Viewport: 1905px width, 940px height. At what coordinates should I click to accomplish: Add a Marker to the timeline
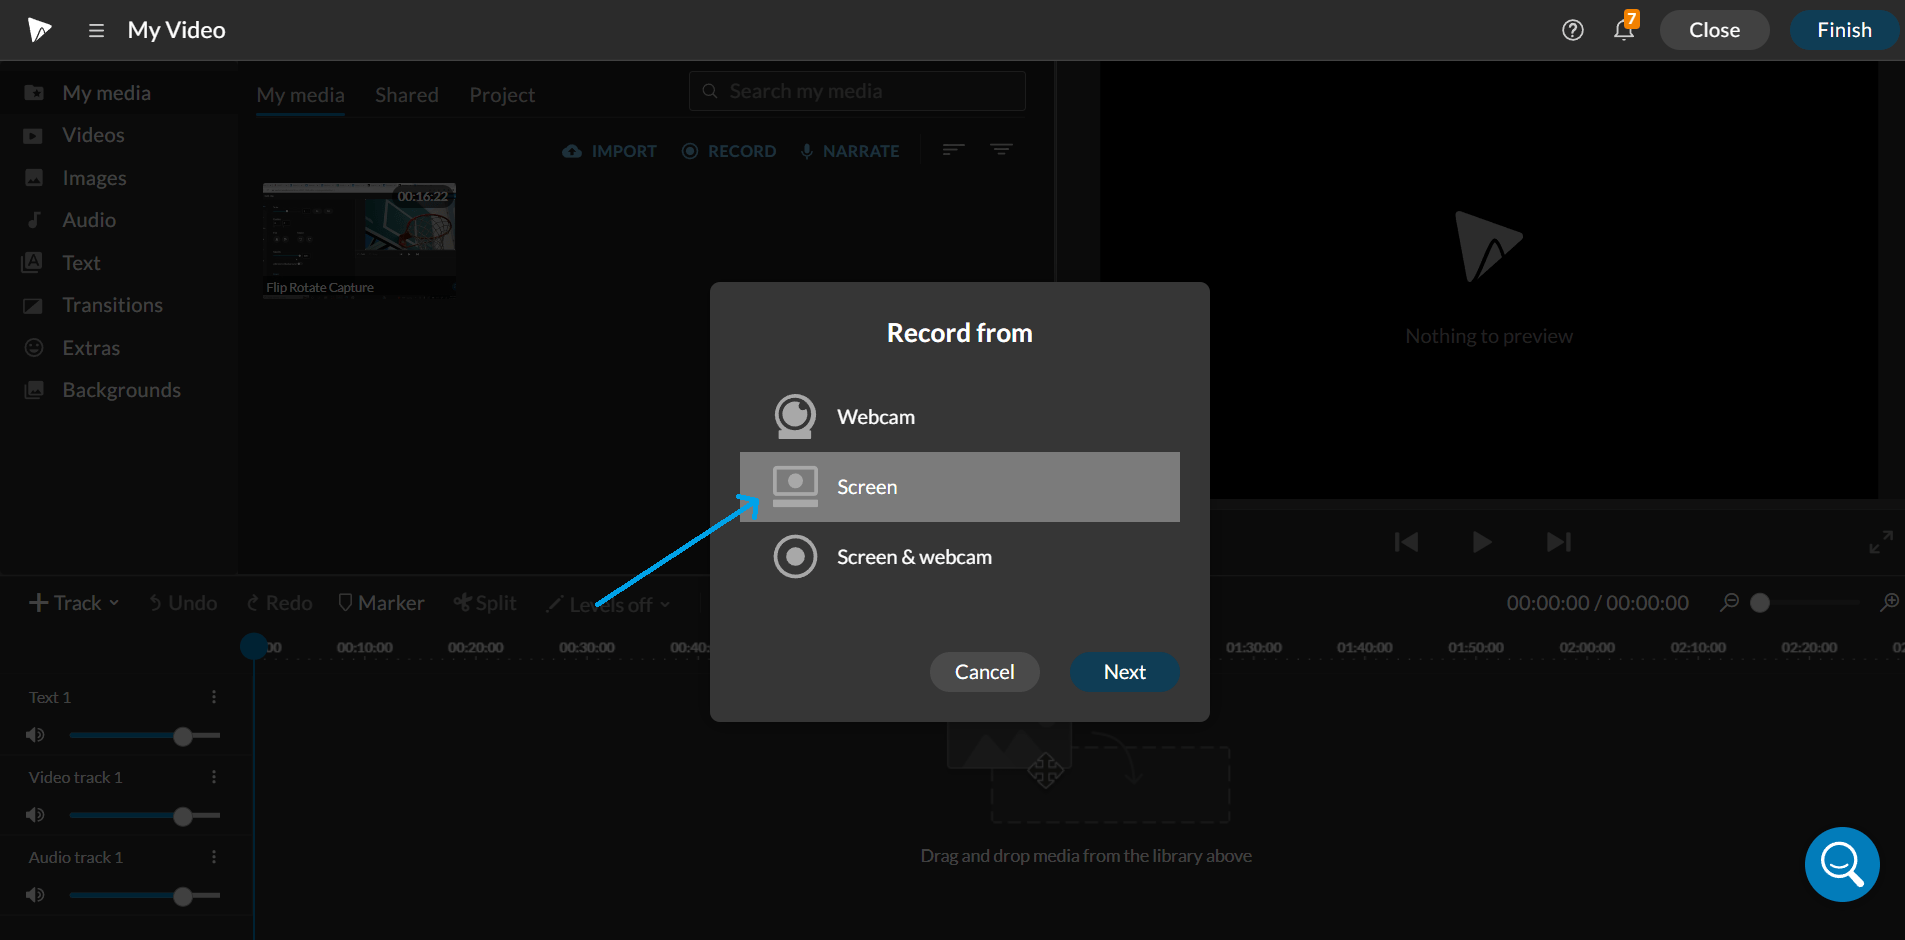pyautogui.click(x=381, y=602)
